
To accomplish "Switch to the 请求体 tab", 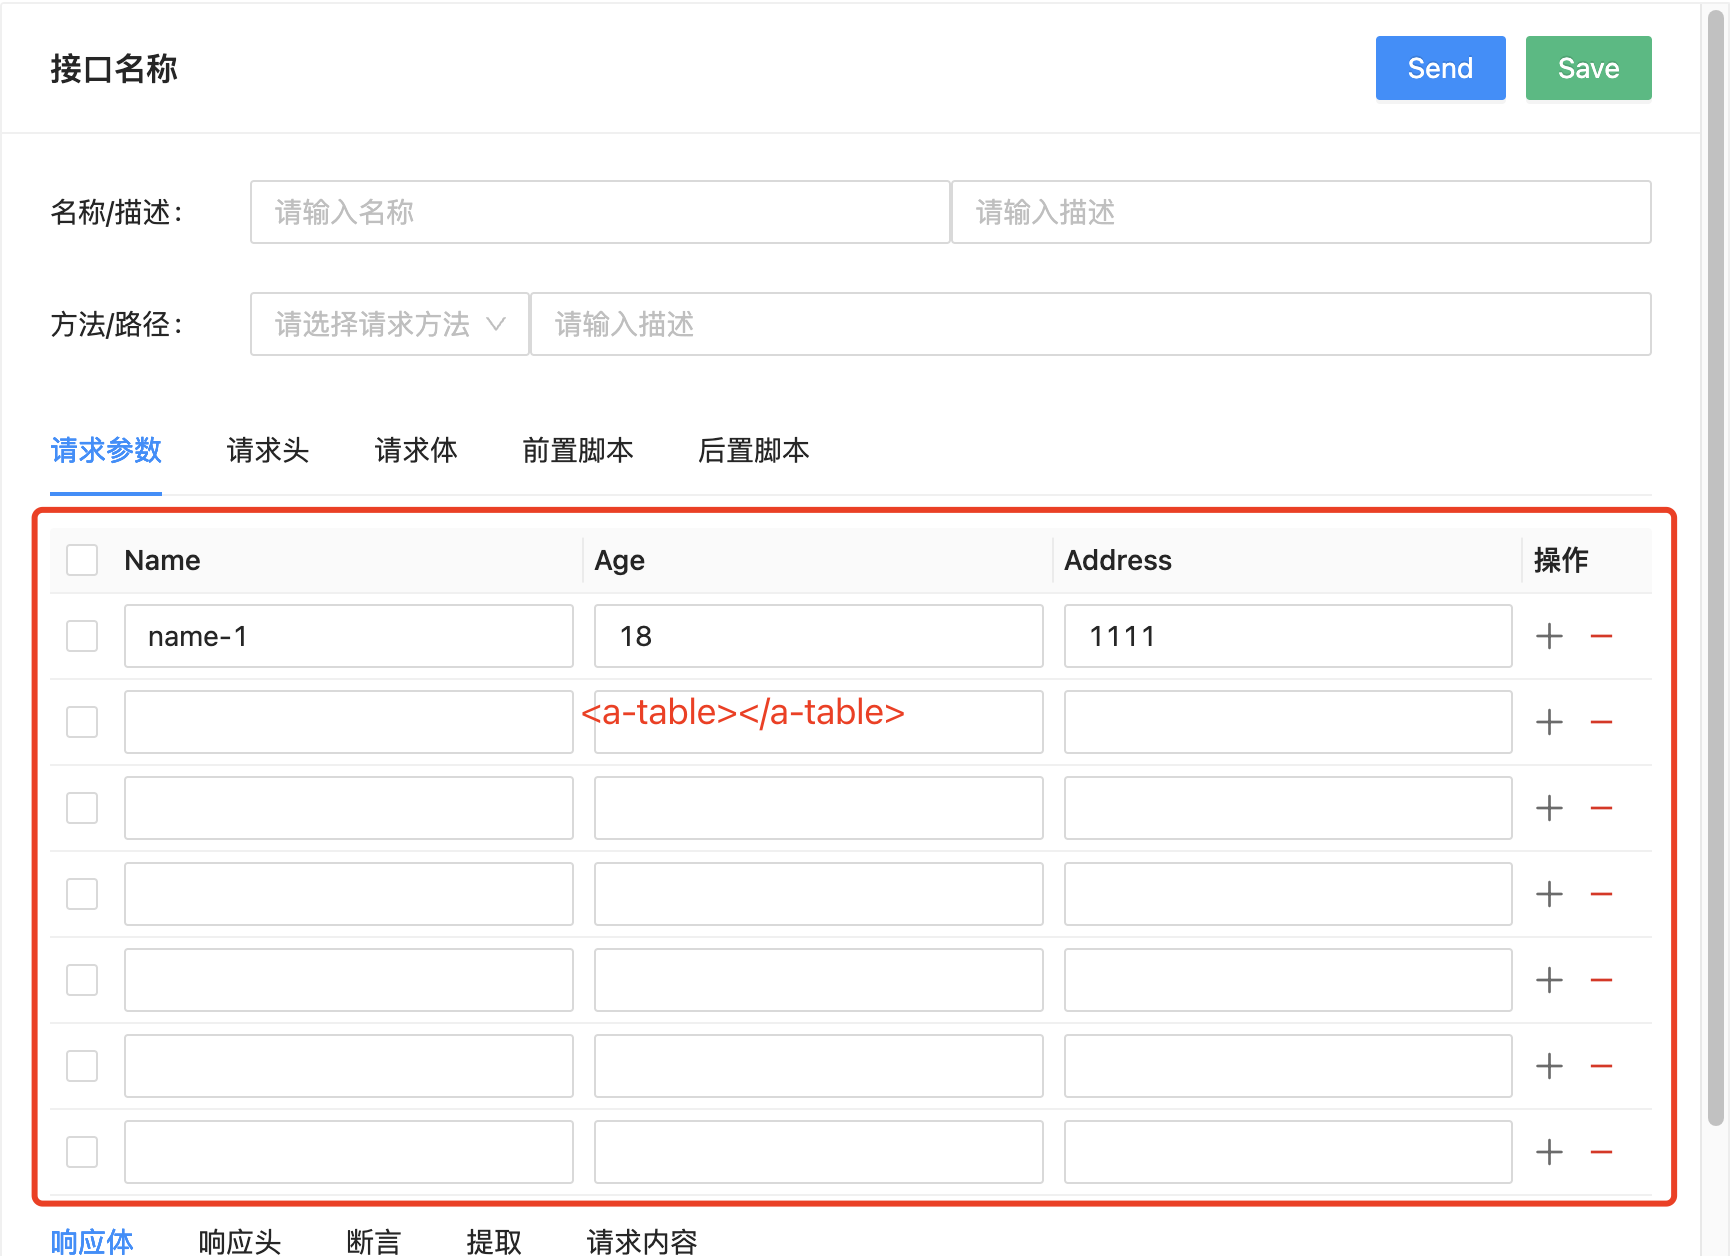I will coord(416,451).
